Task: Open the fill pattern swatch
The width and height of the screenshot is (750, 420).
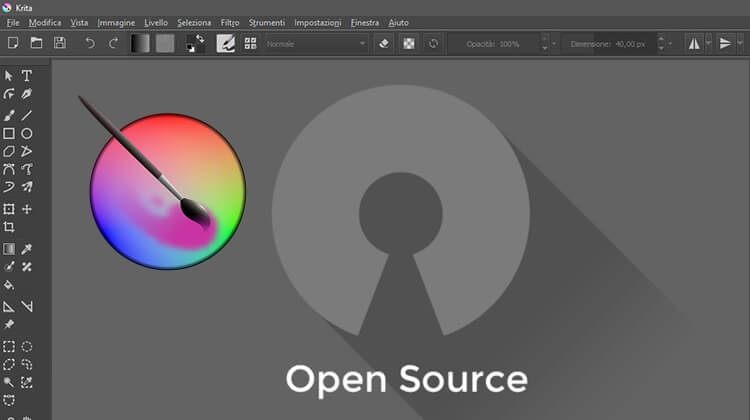Action: 165,44
